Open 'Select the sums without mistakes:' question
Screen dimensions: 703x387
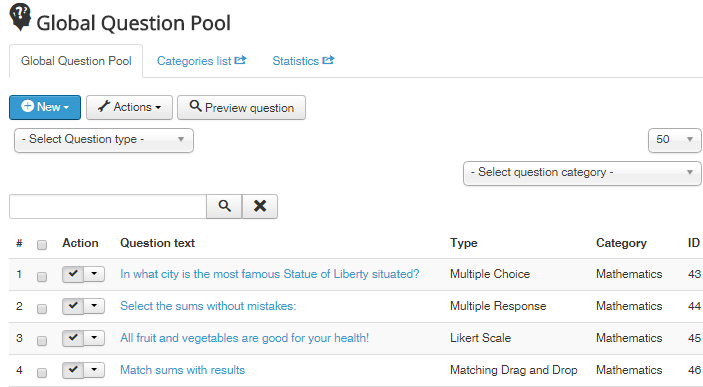point(208,306)
